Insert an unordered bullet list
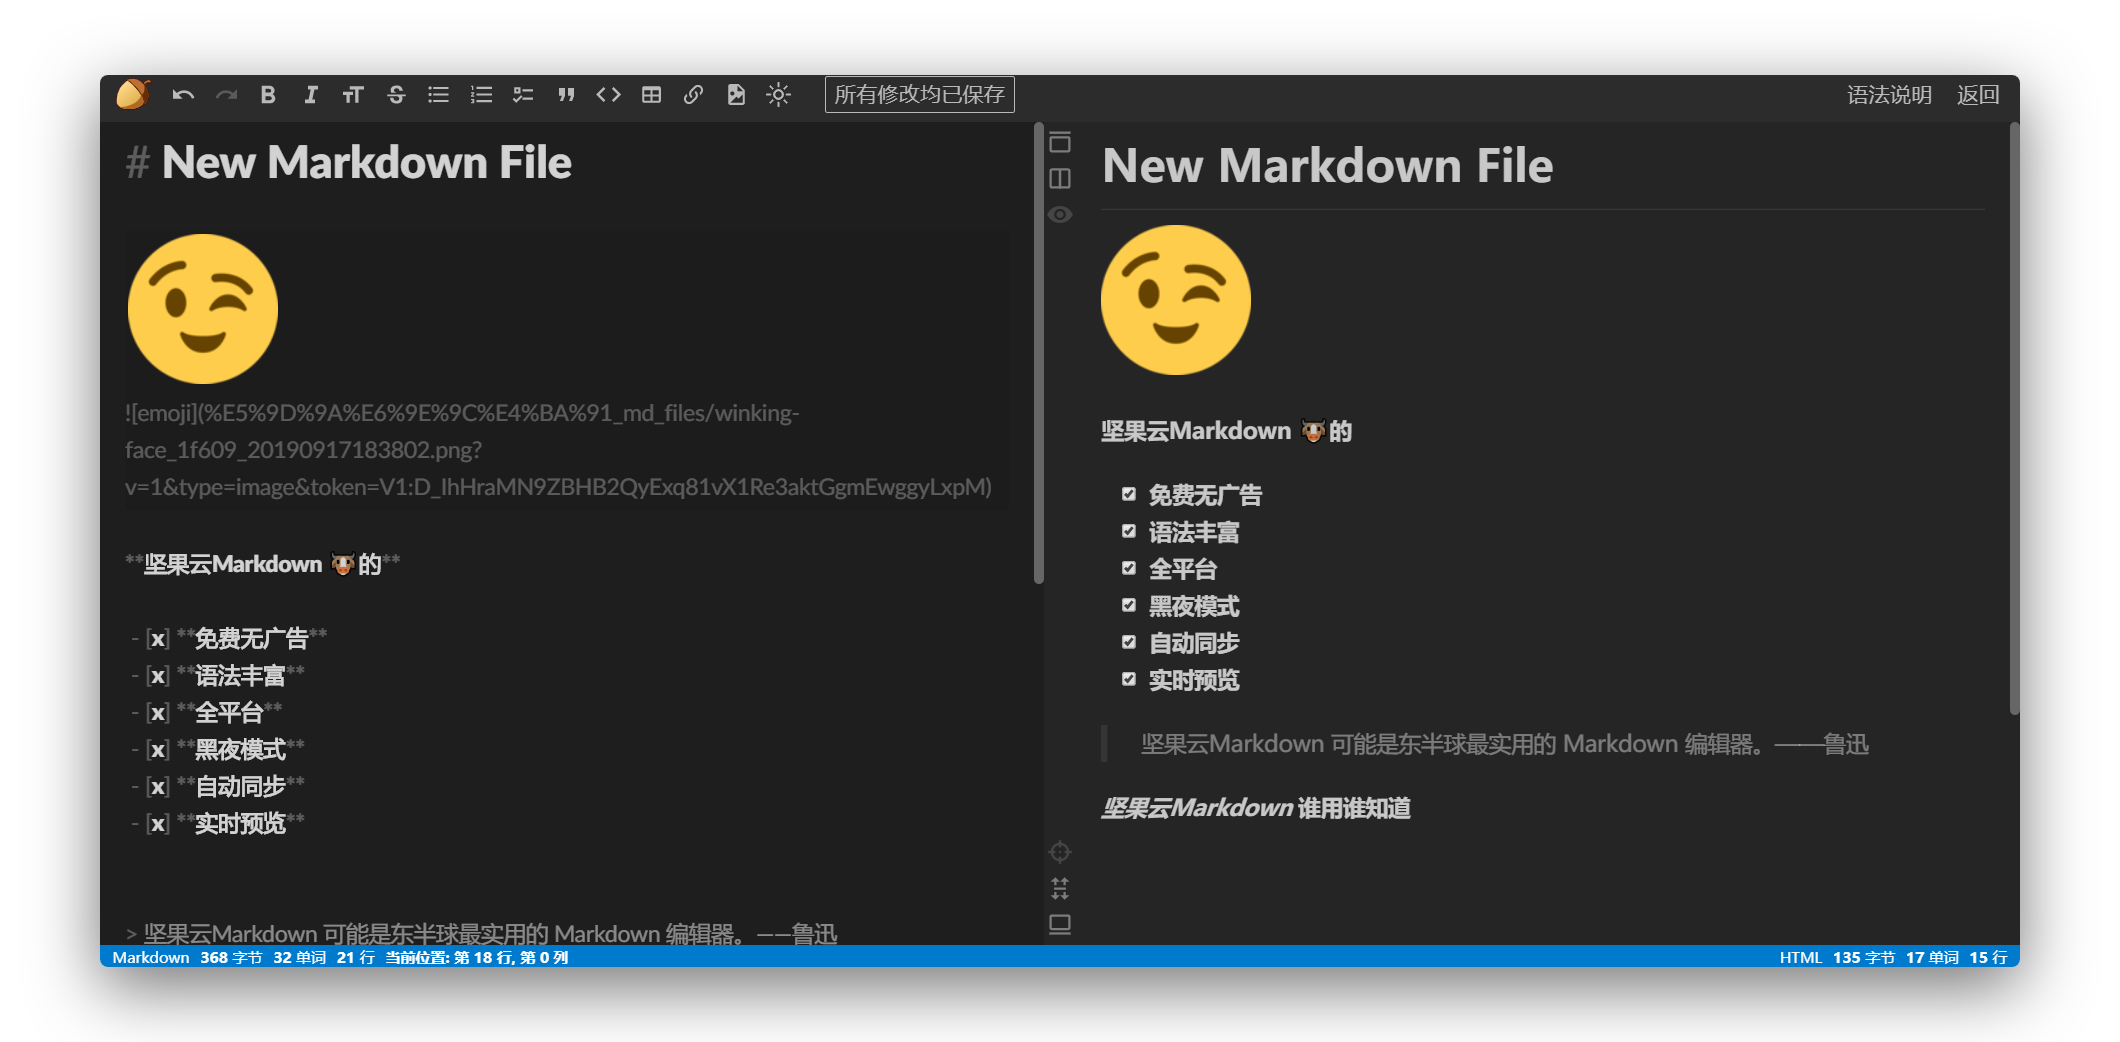 [438, 95]
